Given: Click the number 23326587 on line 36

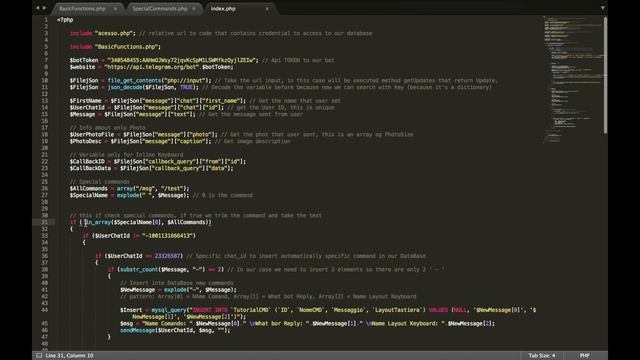Looking at the screenshot, I should tap(167, 256).
